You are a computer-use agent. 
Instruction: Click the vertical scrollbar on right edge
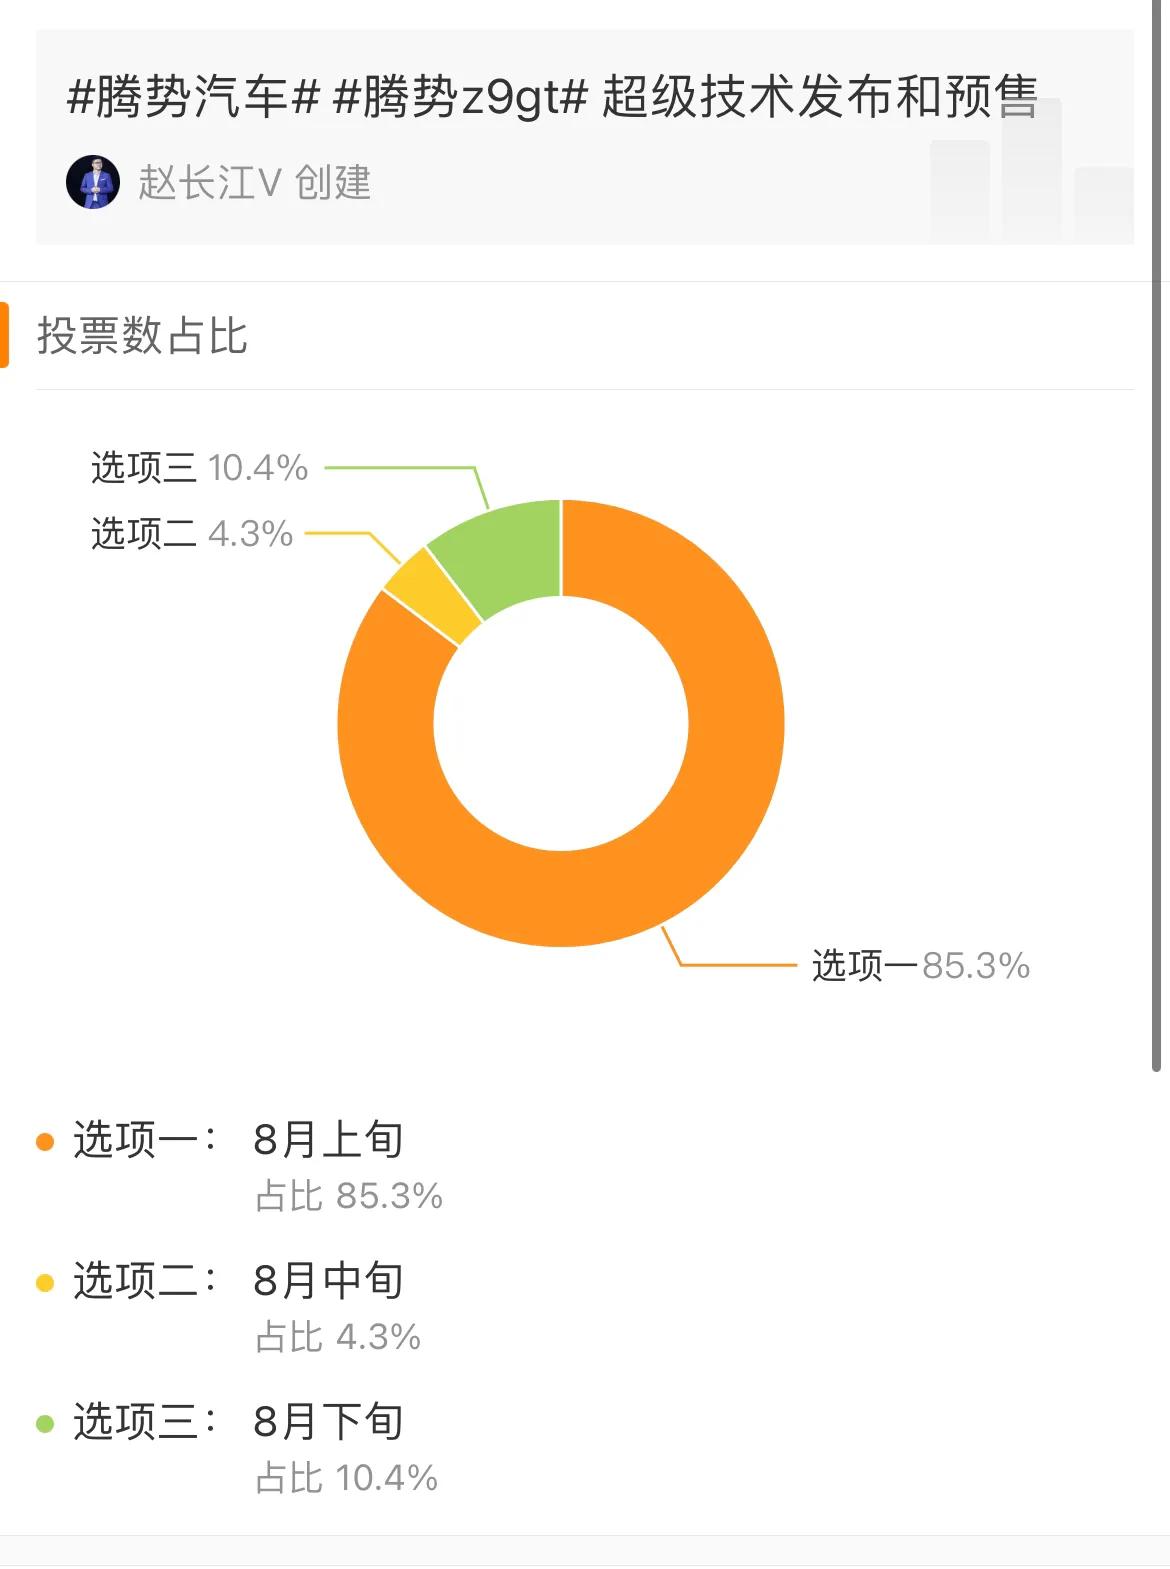pyautogui.click(x=1157, y=535)
